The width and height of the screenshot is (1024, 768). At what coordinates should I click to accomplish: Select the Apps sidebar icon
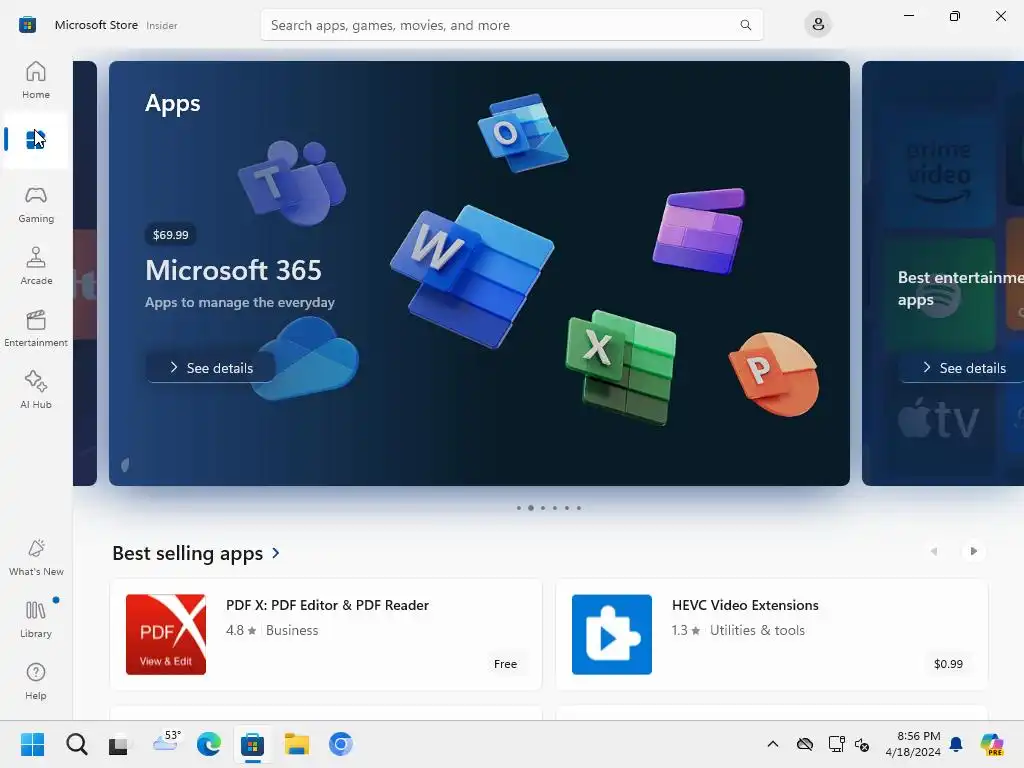pyautogui.click(x=36, y=140)
